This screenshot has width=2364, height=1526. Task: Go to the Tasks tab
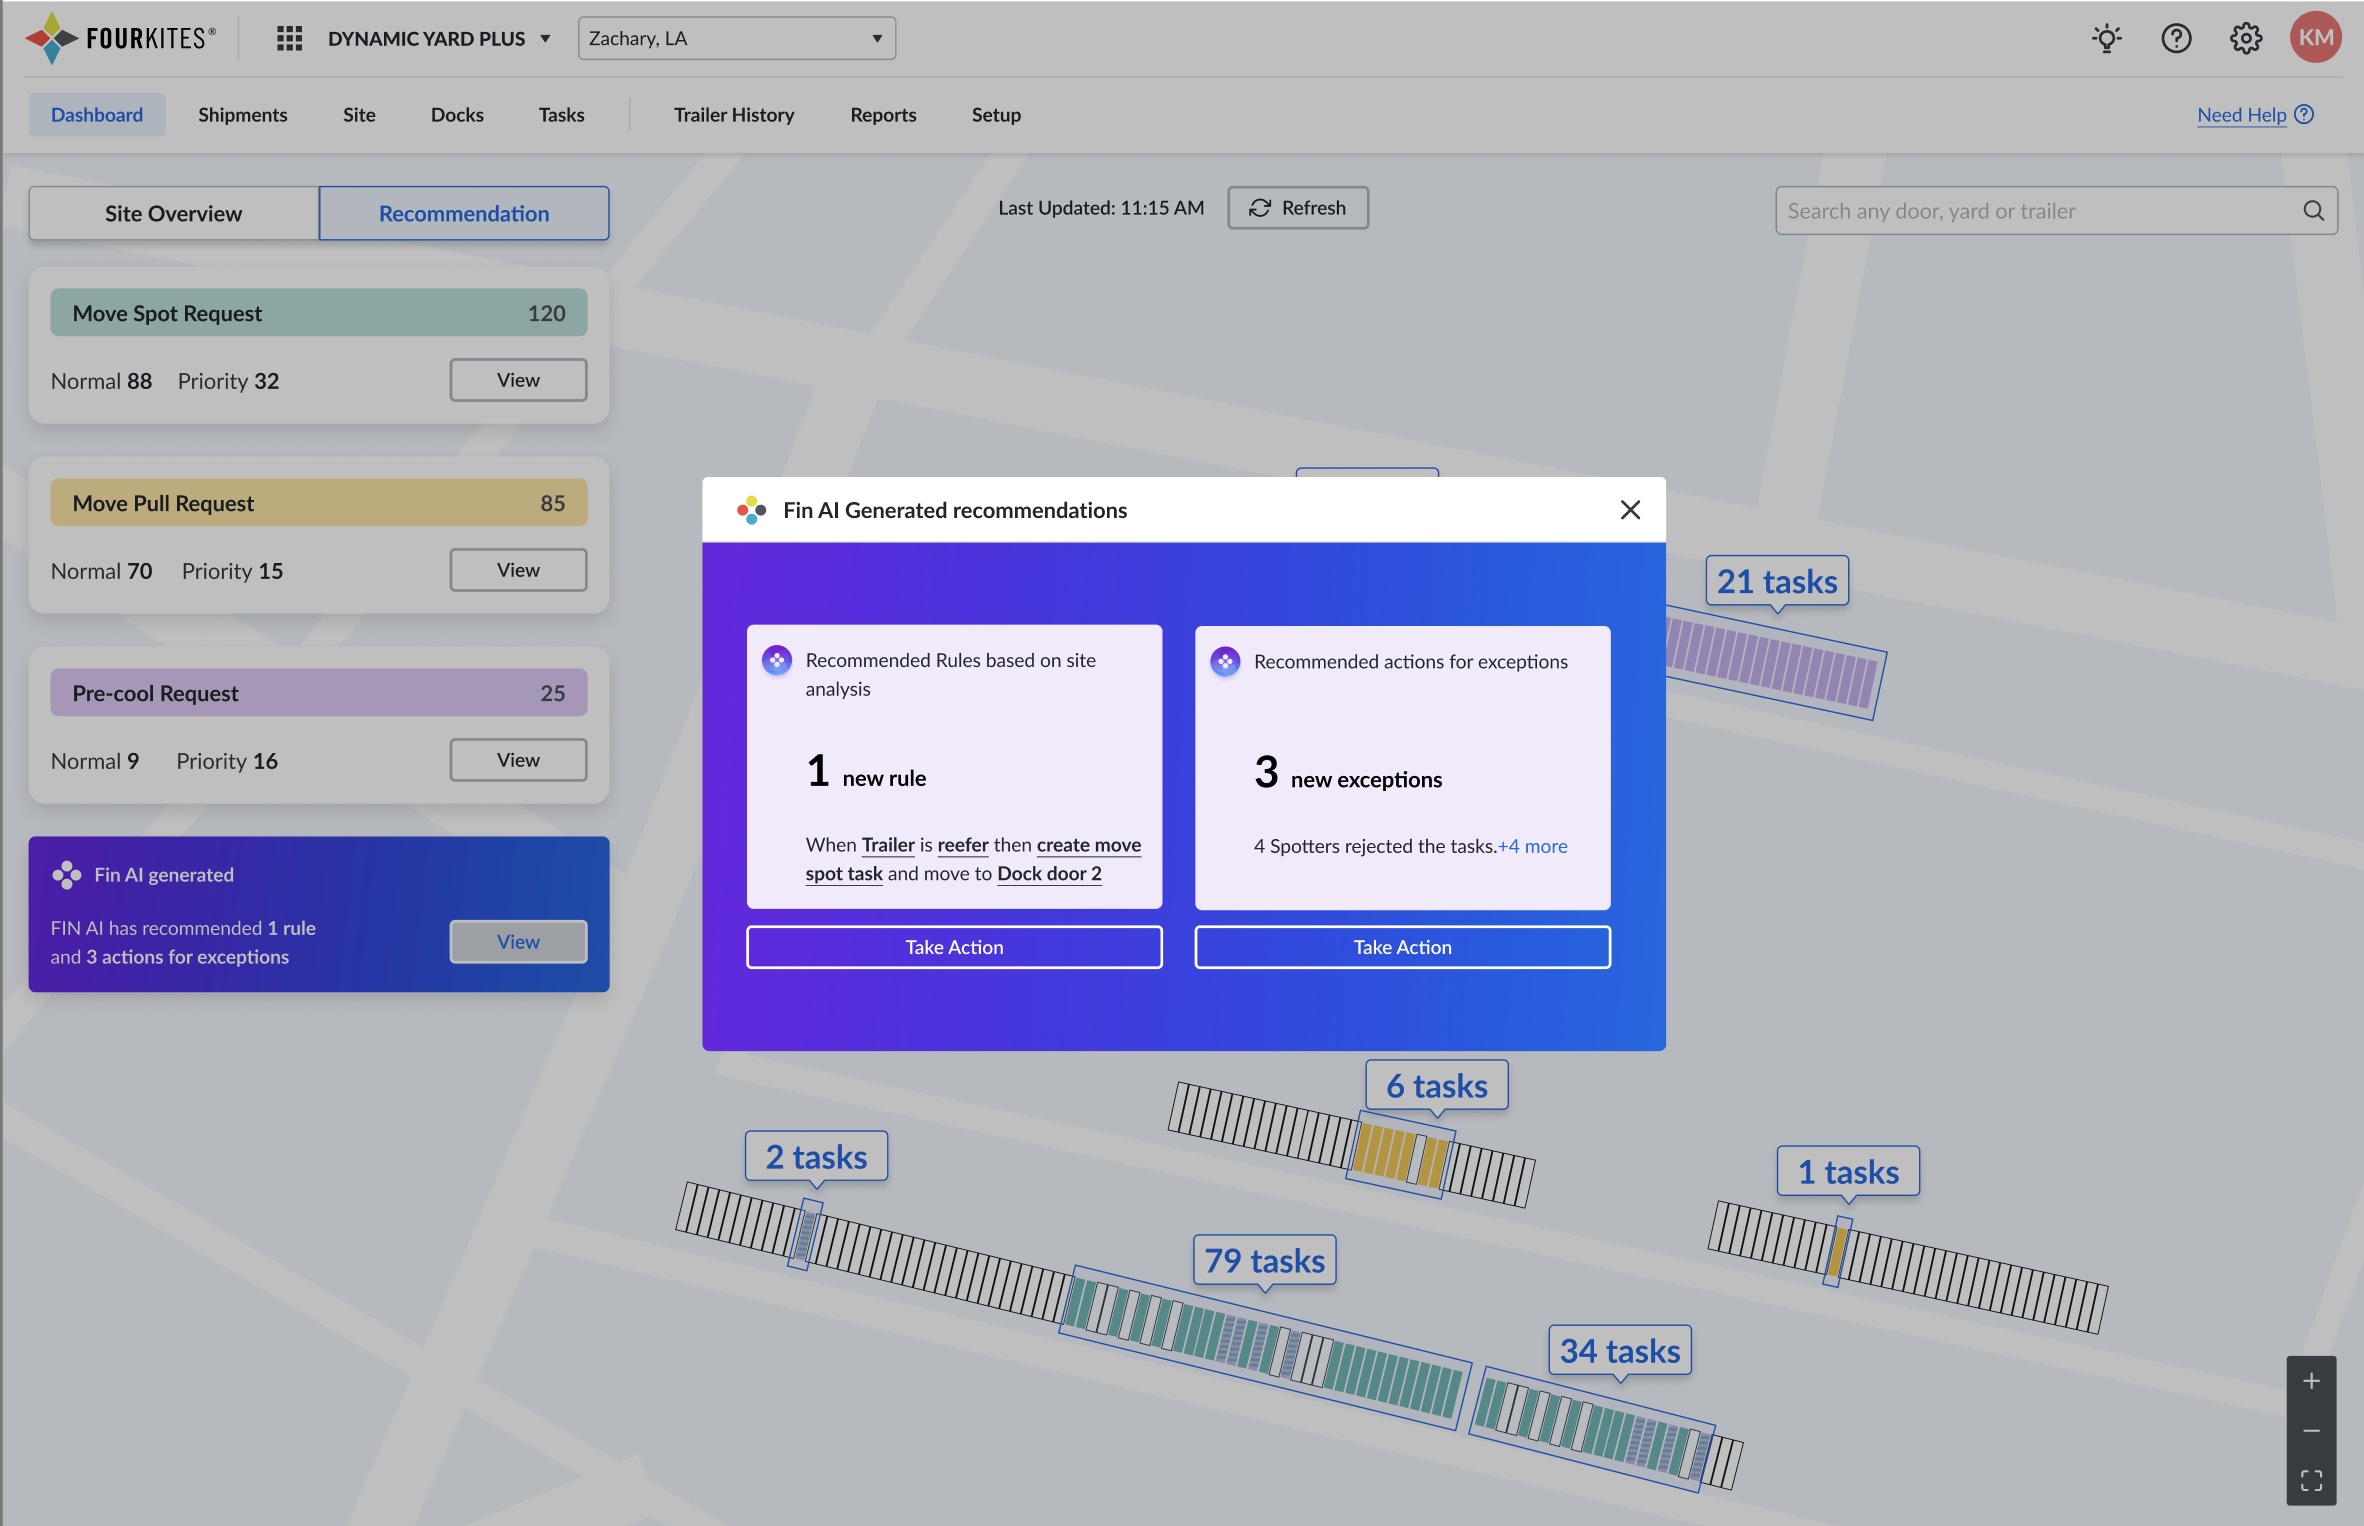click(561, 114)
